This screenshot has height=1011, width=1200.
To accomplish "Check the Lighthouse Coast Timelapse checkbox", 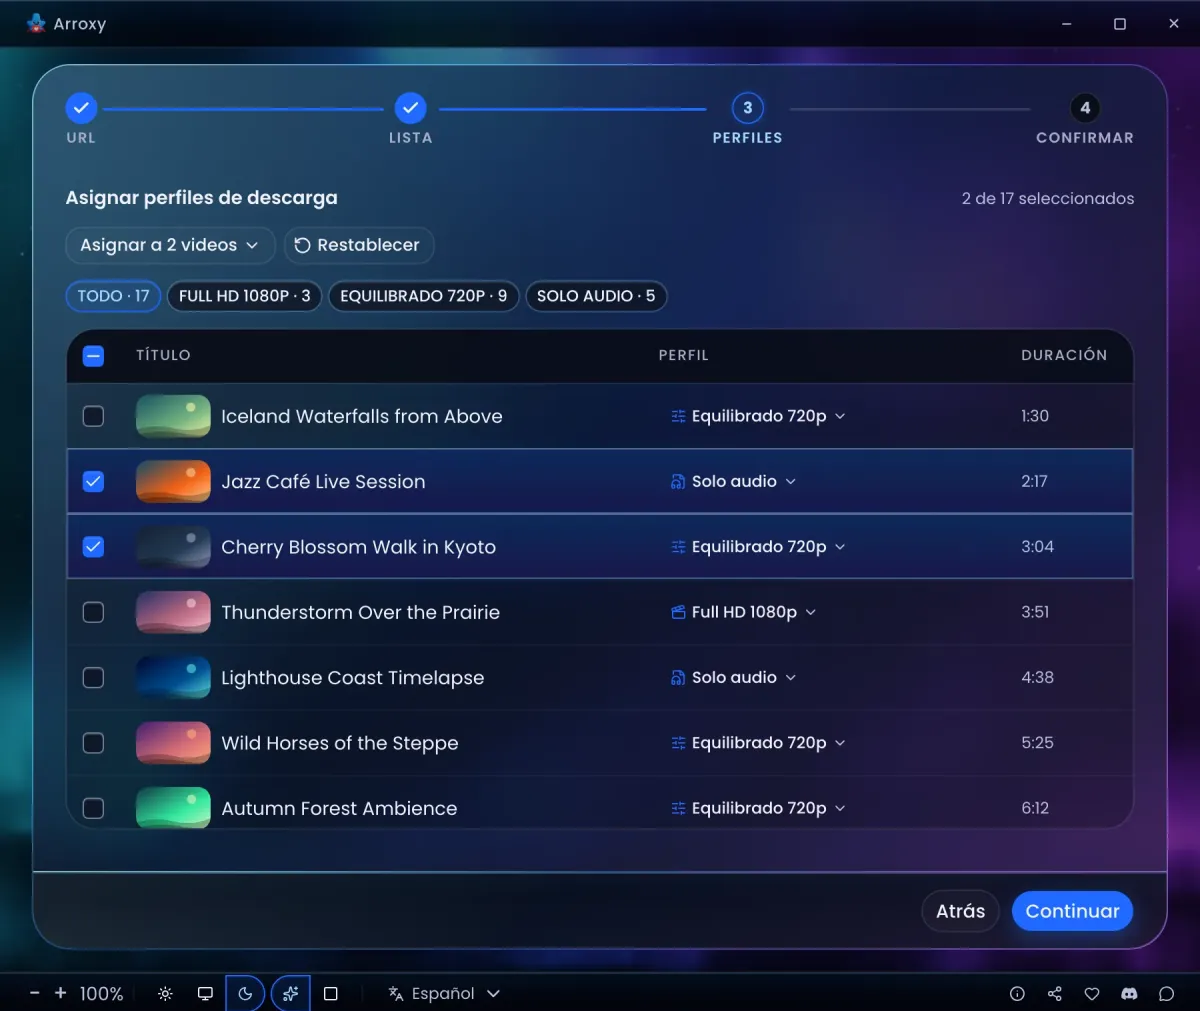I will [93, 677].
